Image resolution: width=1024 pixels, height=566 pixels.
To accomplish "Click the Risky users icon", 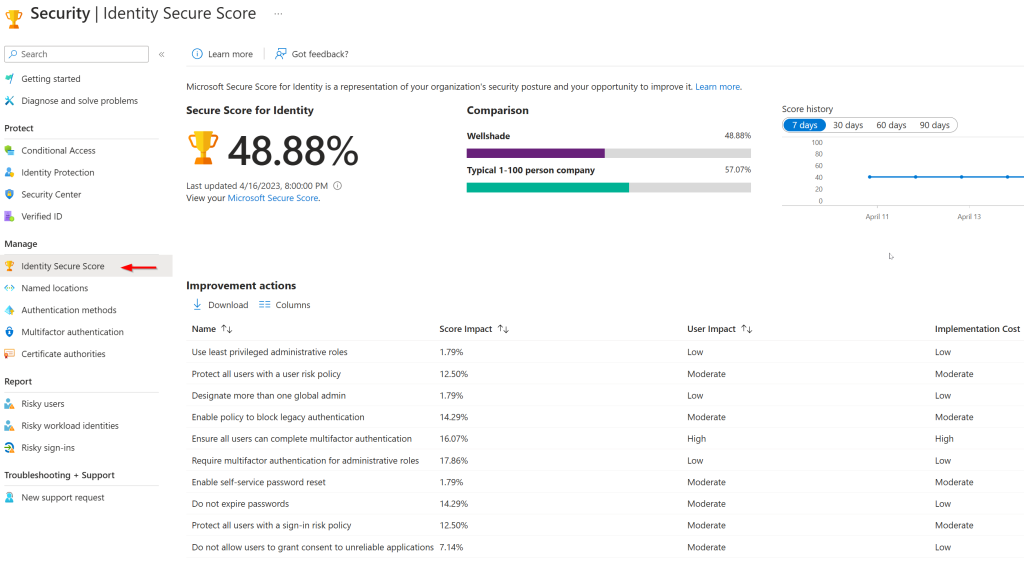I will pyautogui.click(x=9, y=403).
